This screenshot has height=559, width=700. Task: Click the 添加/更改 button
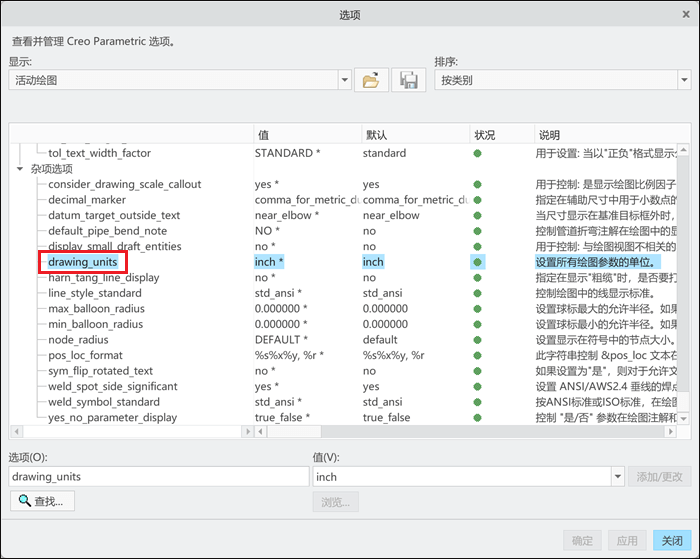click(659, 476)
